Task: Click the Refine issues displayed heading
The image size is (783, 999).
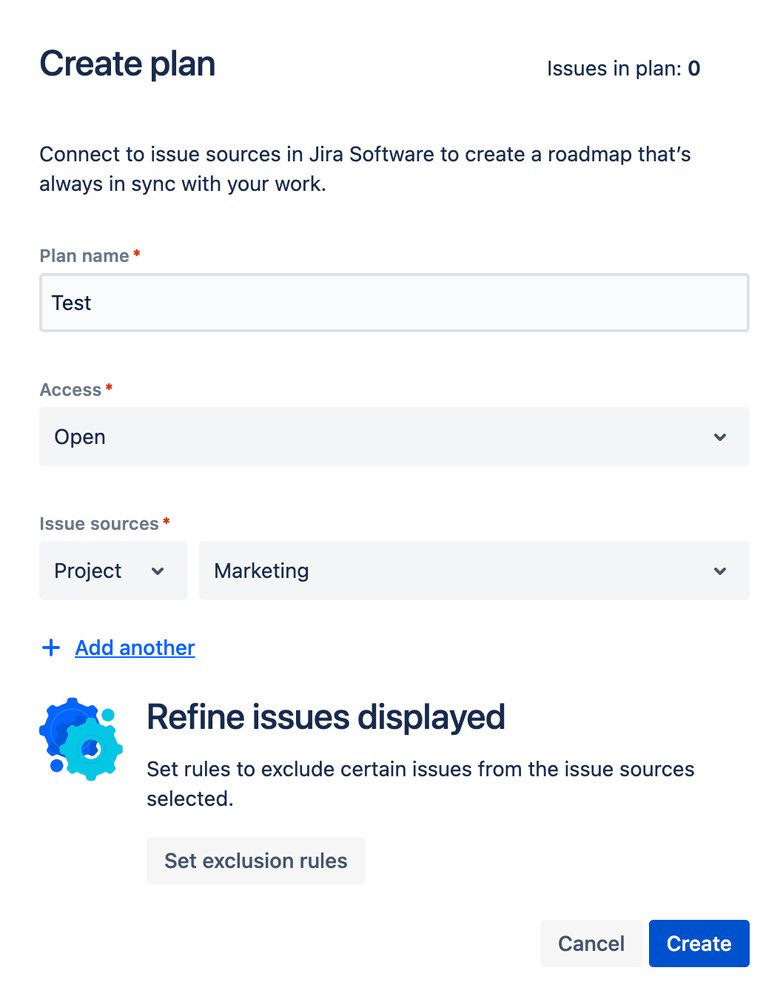Action: pyautogui.click(x=325, y=717)
